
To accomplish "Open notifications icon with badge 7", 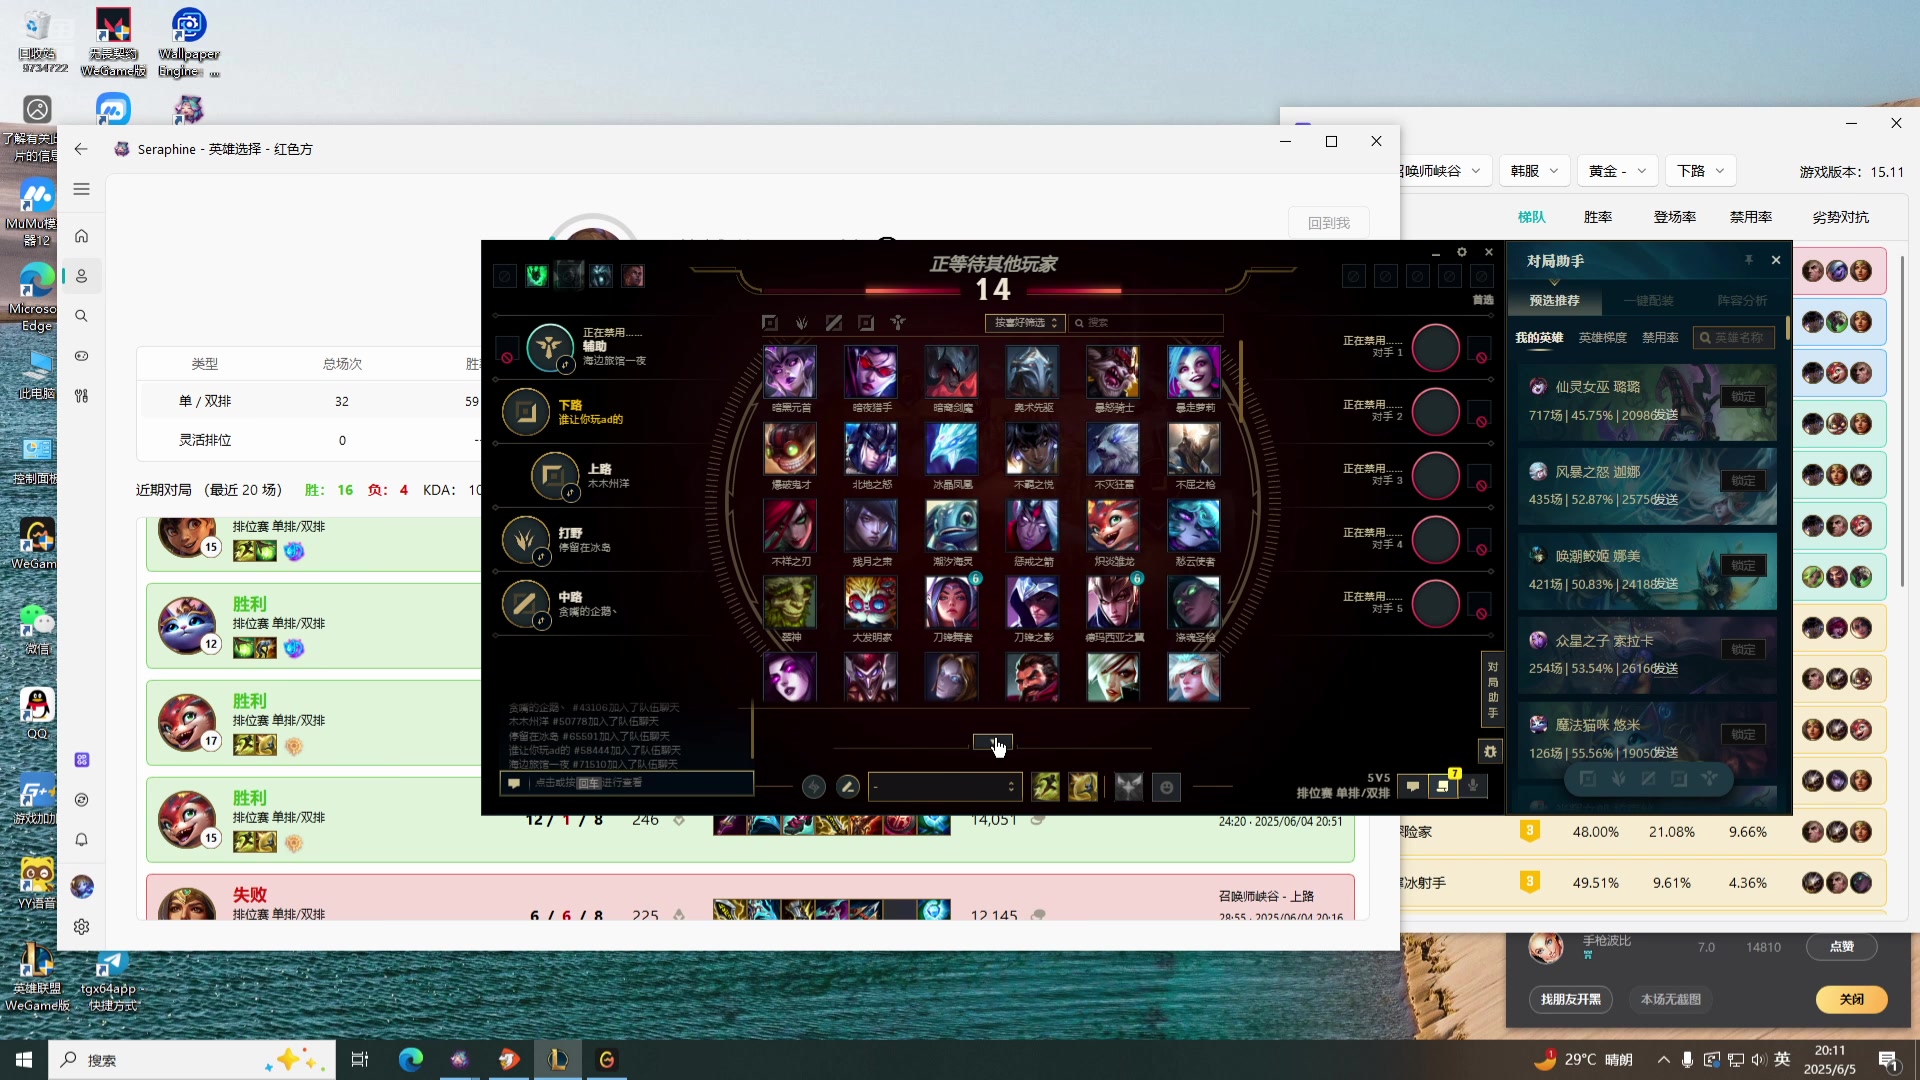I will (x=1443, y=786).
